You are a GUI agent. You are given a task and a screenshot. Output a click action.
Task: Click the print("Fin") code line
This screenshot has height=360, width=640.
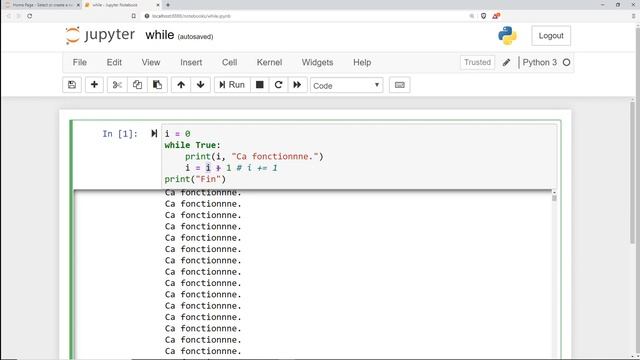pos(195,179)
